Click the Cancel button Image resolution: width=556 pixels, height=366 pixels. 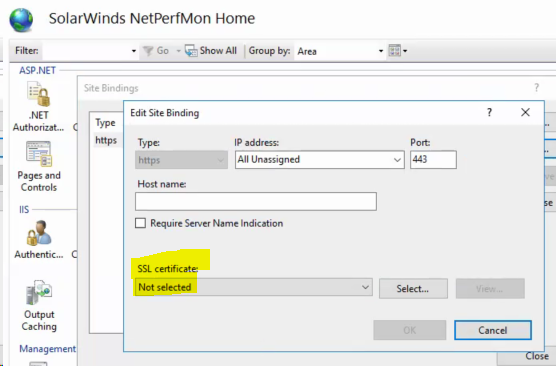tap(493, 330)
